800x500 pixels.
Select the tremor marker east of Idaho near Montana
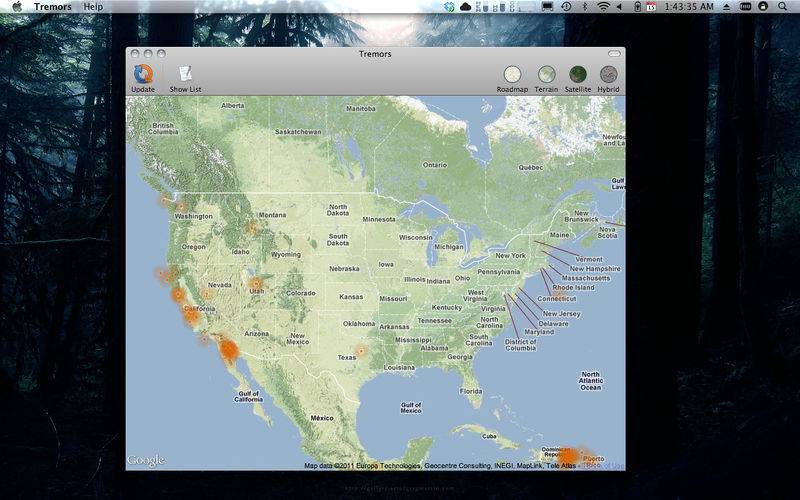[x=252, y=228]
